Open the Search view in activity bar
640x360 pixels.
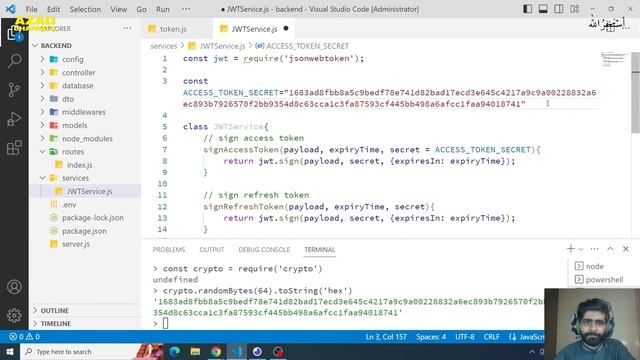pyautogui.click(x=14, y=61)
